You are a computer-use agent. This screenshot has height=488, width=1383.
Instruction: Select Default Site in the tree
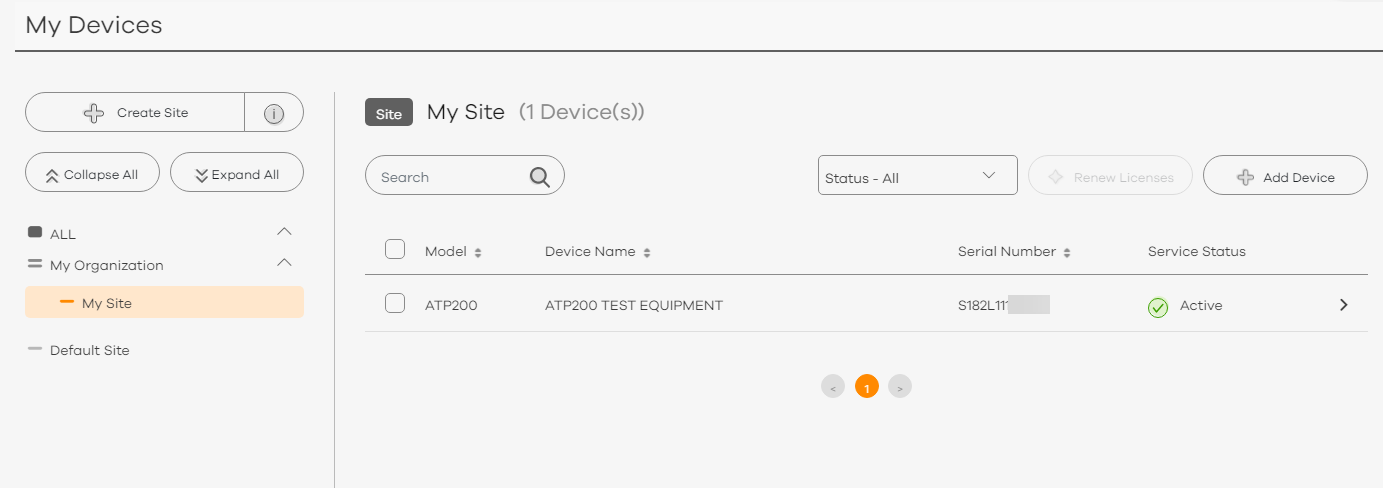[89, 350]
